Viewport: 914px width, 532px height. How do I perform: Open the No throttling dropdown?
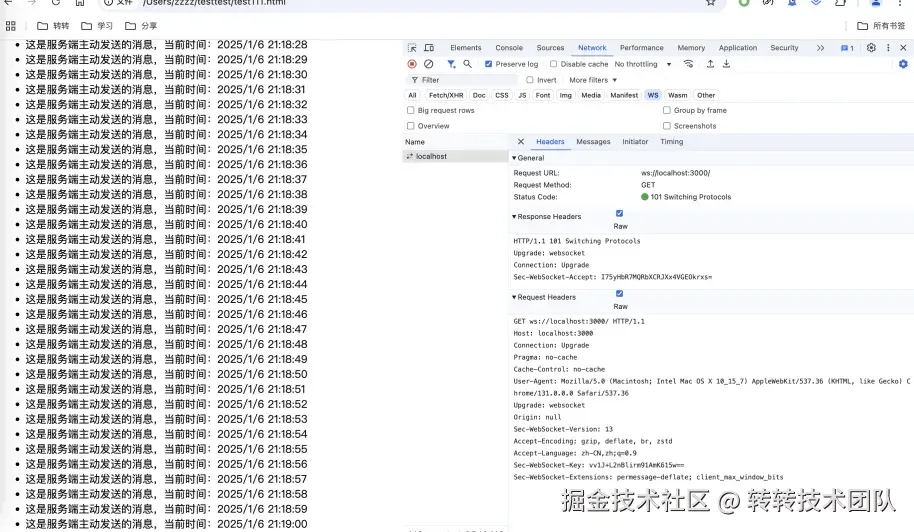click(643, 64)
